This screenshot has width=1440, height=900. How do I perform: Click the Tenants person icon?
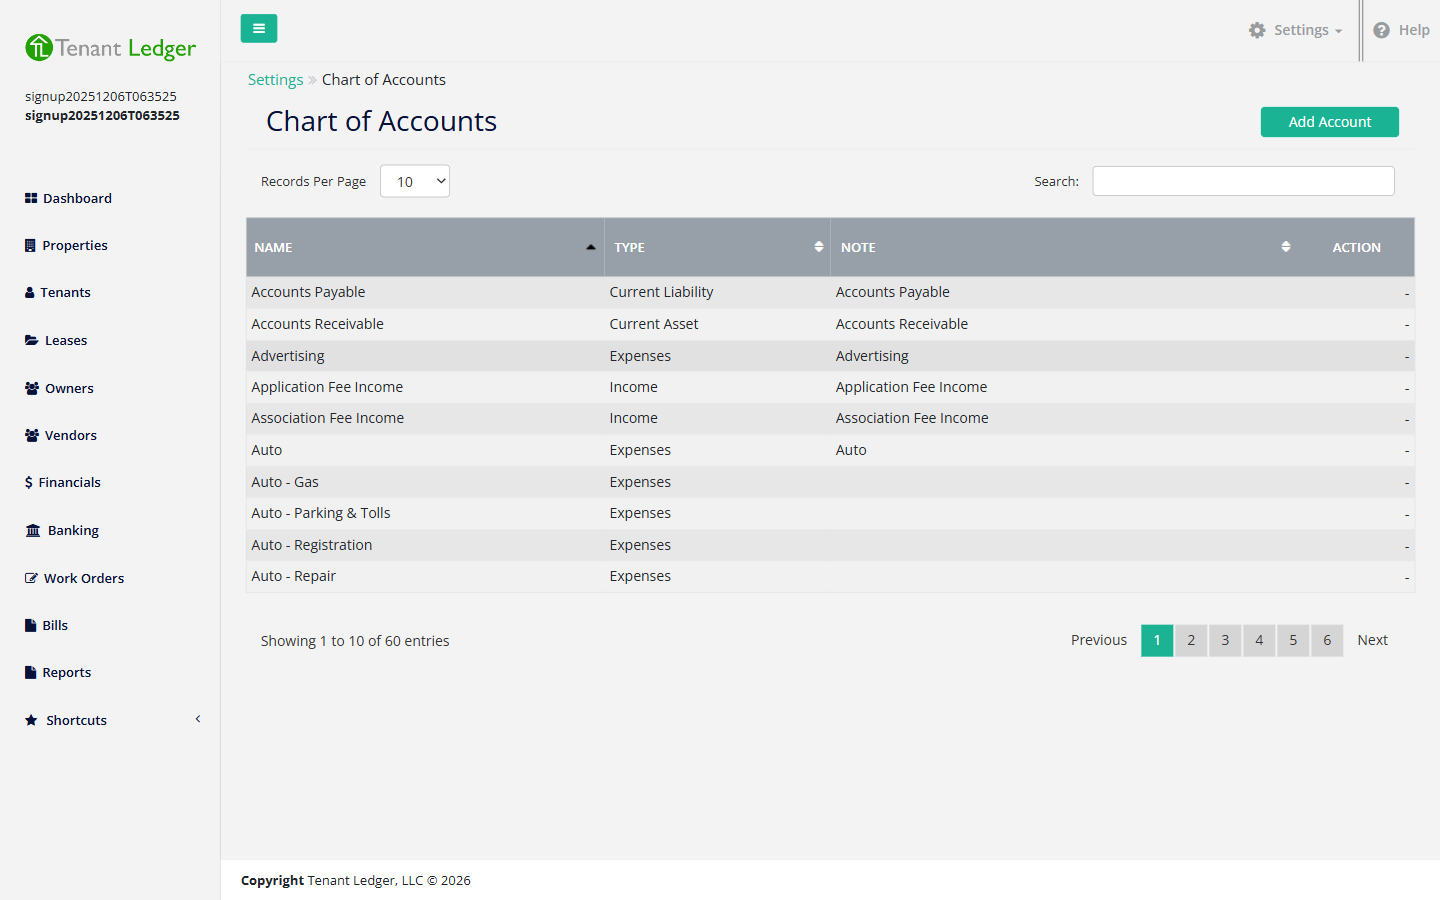click(x=30, y=292)
